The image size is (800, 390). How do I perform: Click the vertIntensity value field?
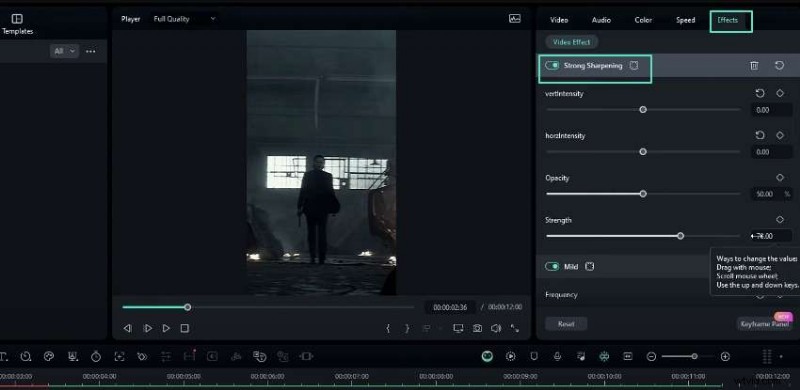[771, 110]
